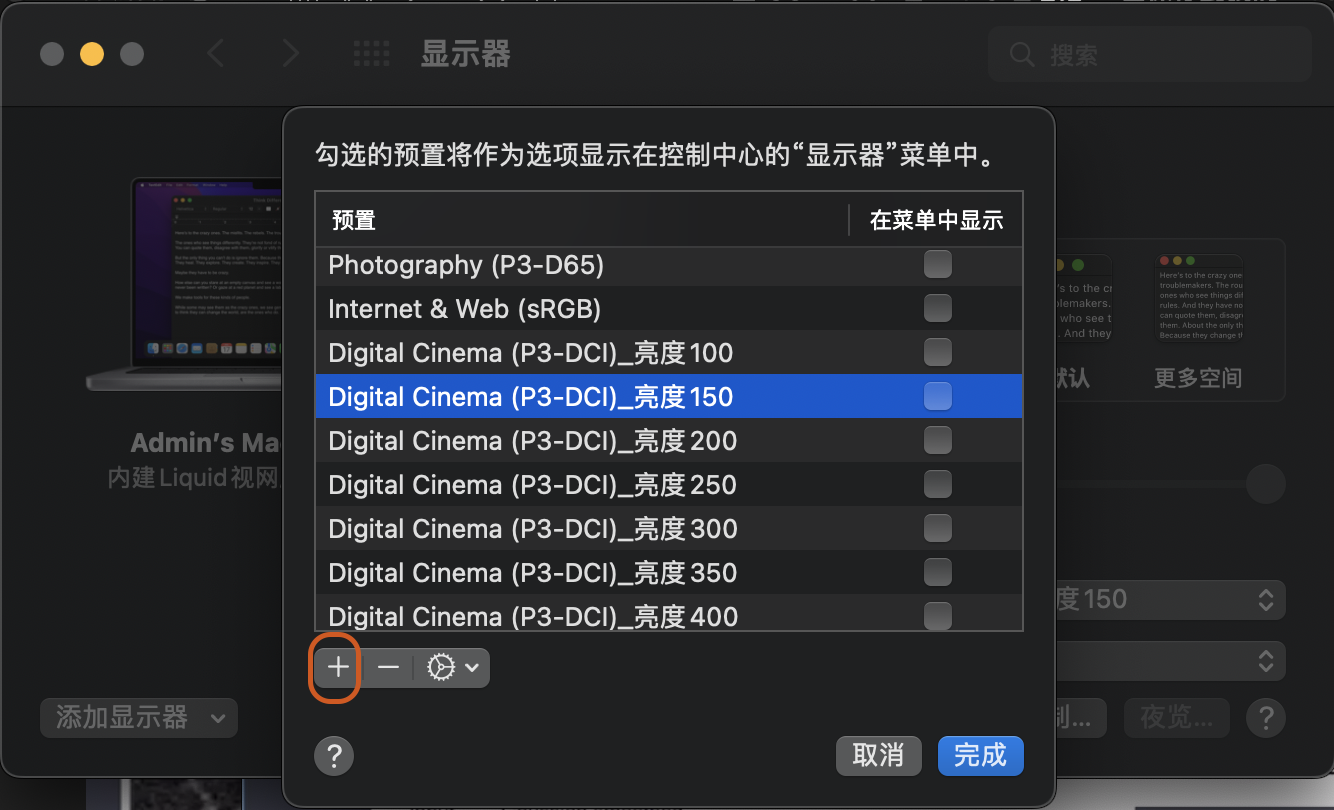Click the help question mark in the sheet
The height and width of the screenshot is (810, 1334).
pos(334,756)
